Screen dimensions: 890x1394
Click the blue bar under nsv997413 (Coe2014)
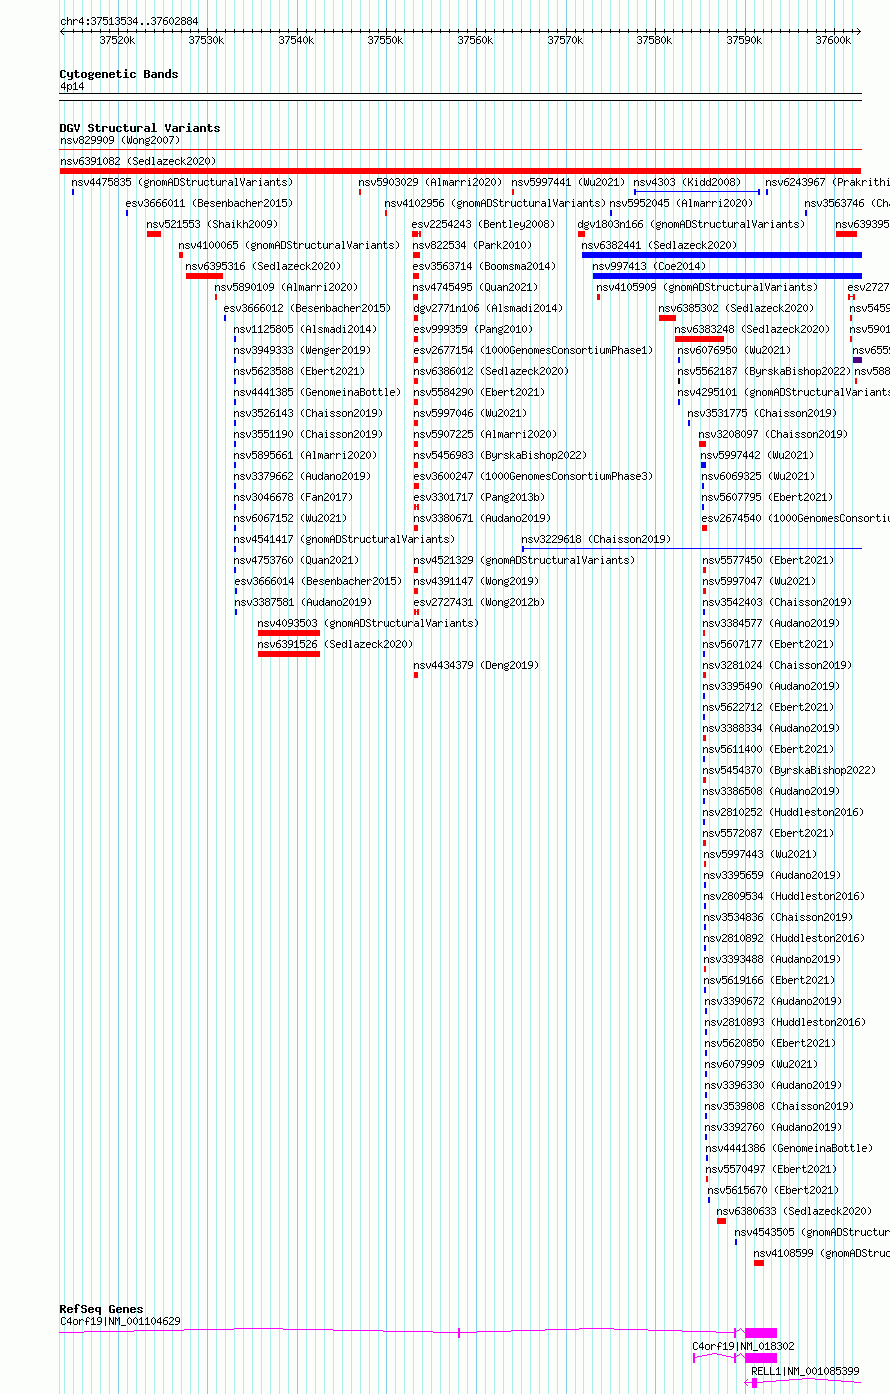tap(727, 276)
